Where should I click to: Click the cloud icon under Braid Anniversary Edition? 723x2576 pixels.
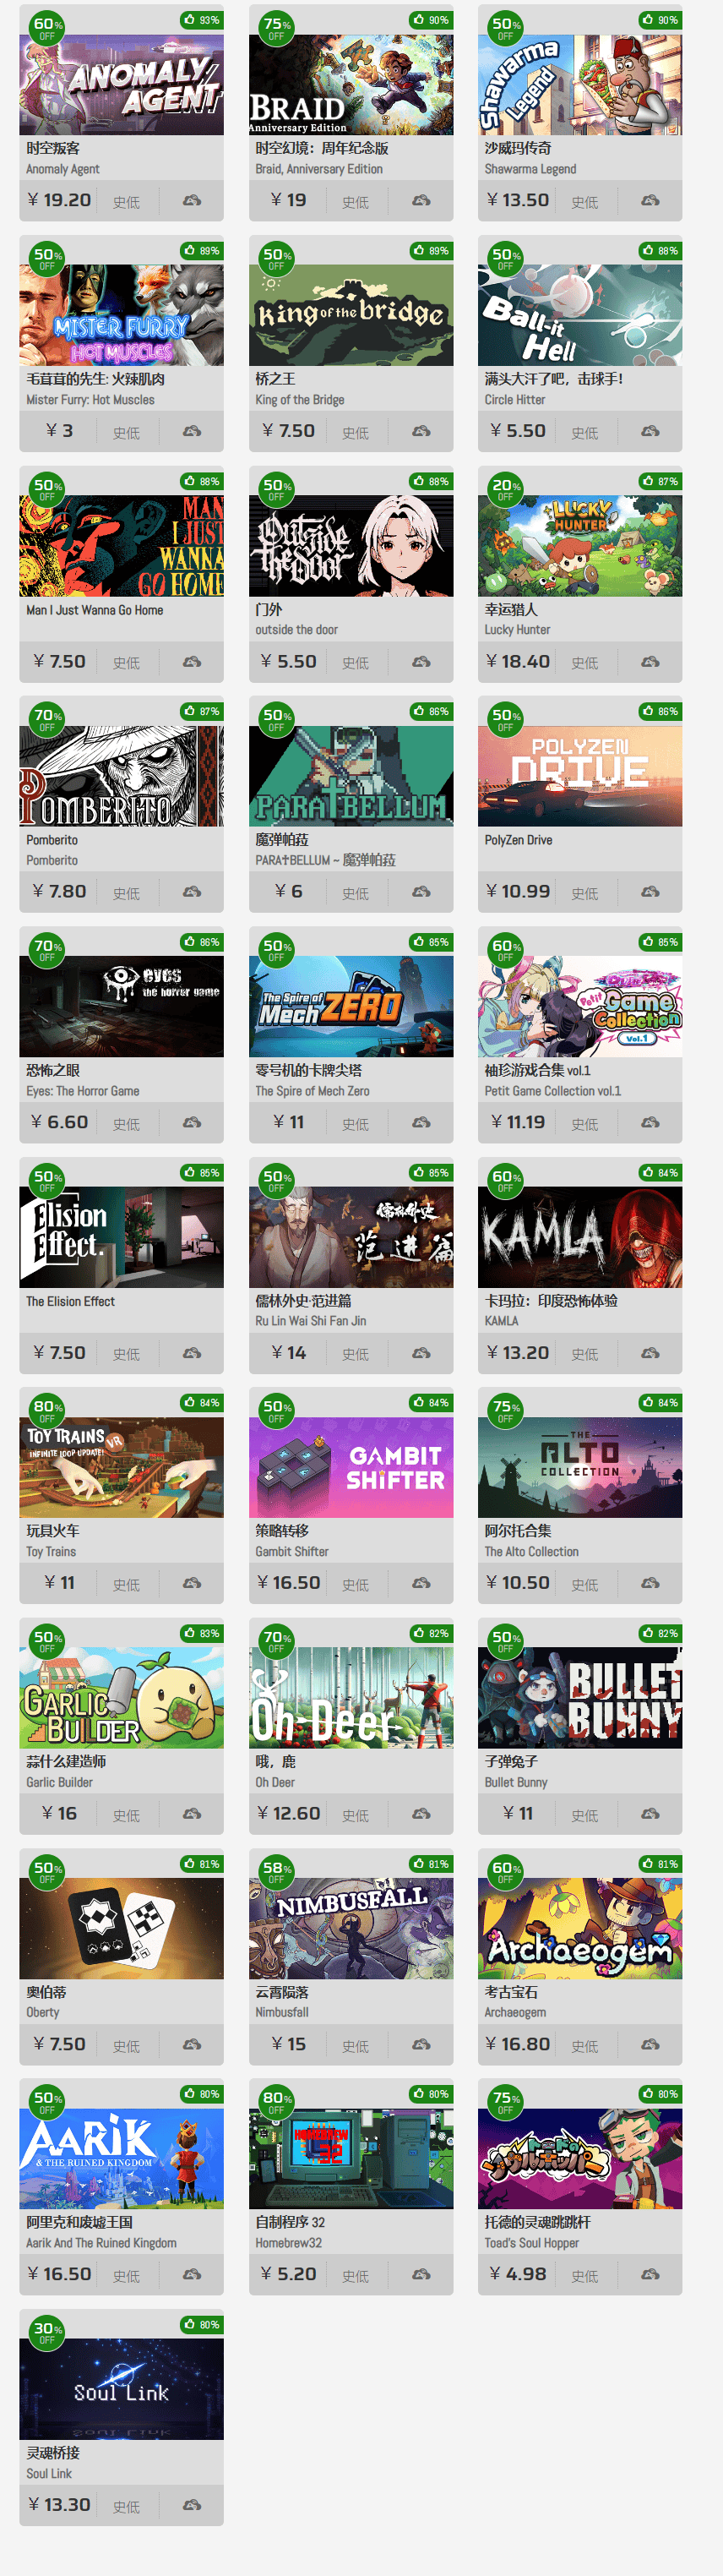pyautogui.click(x=421, y=201)
